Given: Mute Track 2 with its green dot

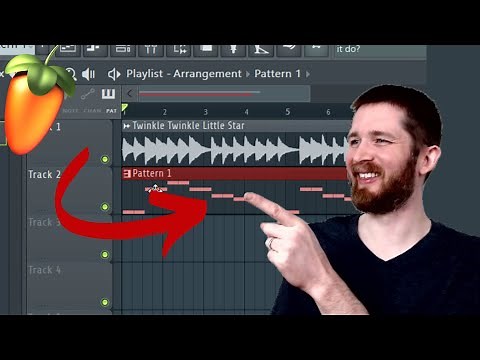Looking at the screenshot, I should point(105,207).
